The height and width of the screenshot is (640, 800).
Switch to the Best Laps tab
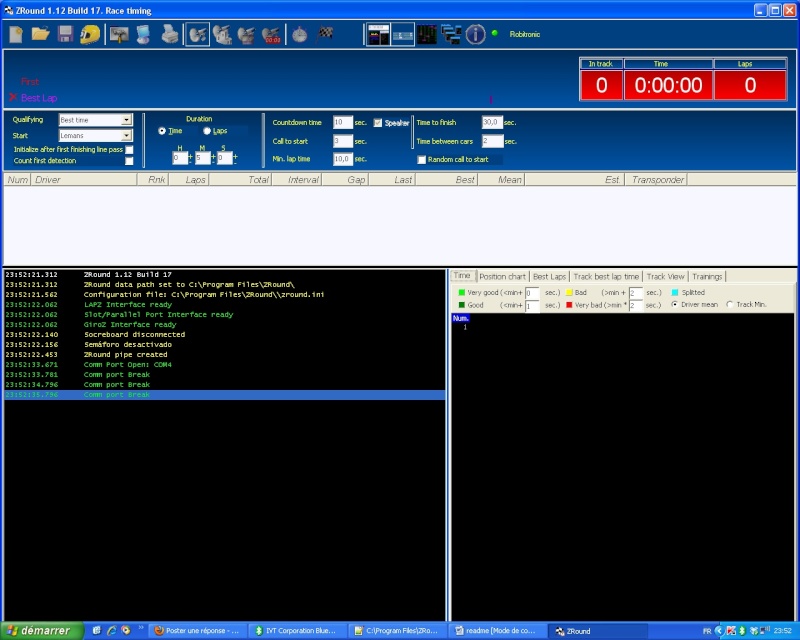coord(549,276)
